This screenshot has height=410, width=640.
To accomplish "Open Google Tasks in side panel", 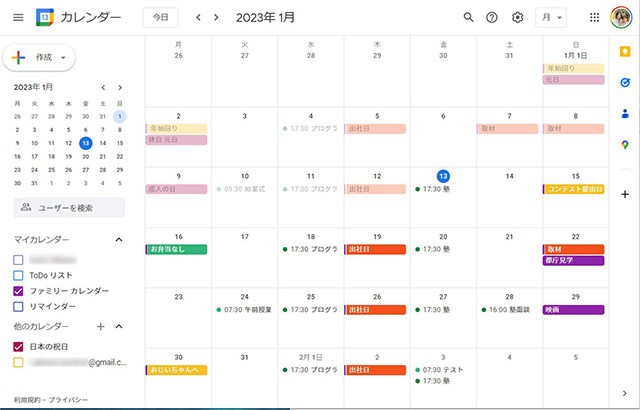I will [x=625, y=83].
